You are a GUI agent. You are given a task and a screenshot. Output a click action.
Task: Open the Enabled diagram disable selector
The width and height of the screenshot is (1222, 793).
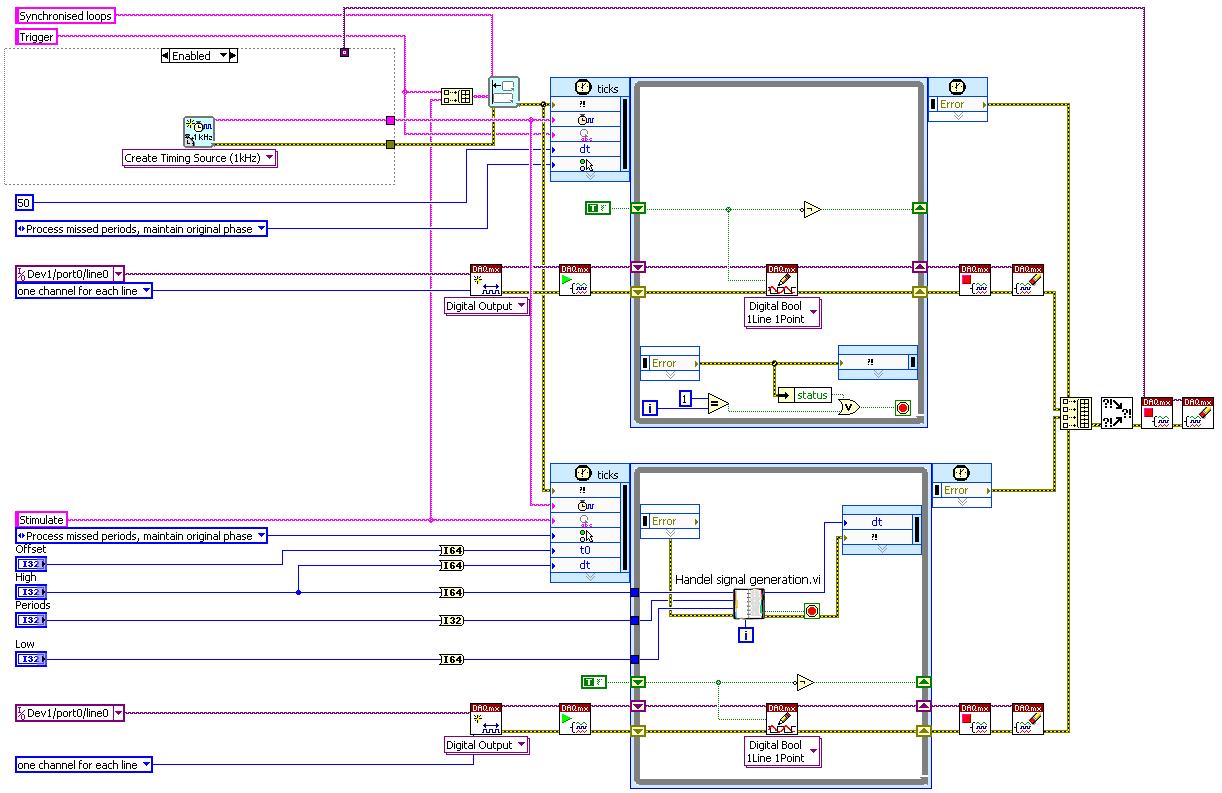click(x=199, y=56)
